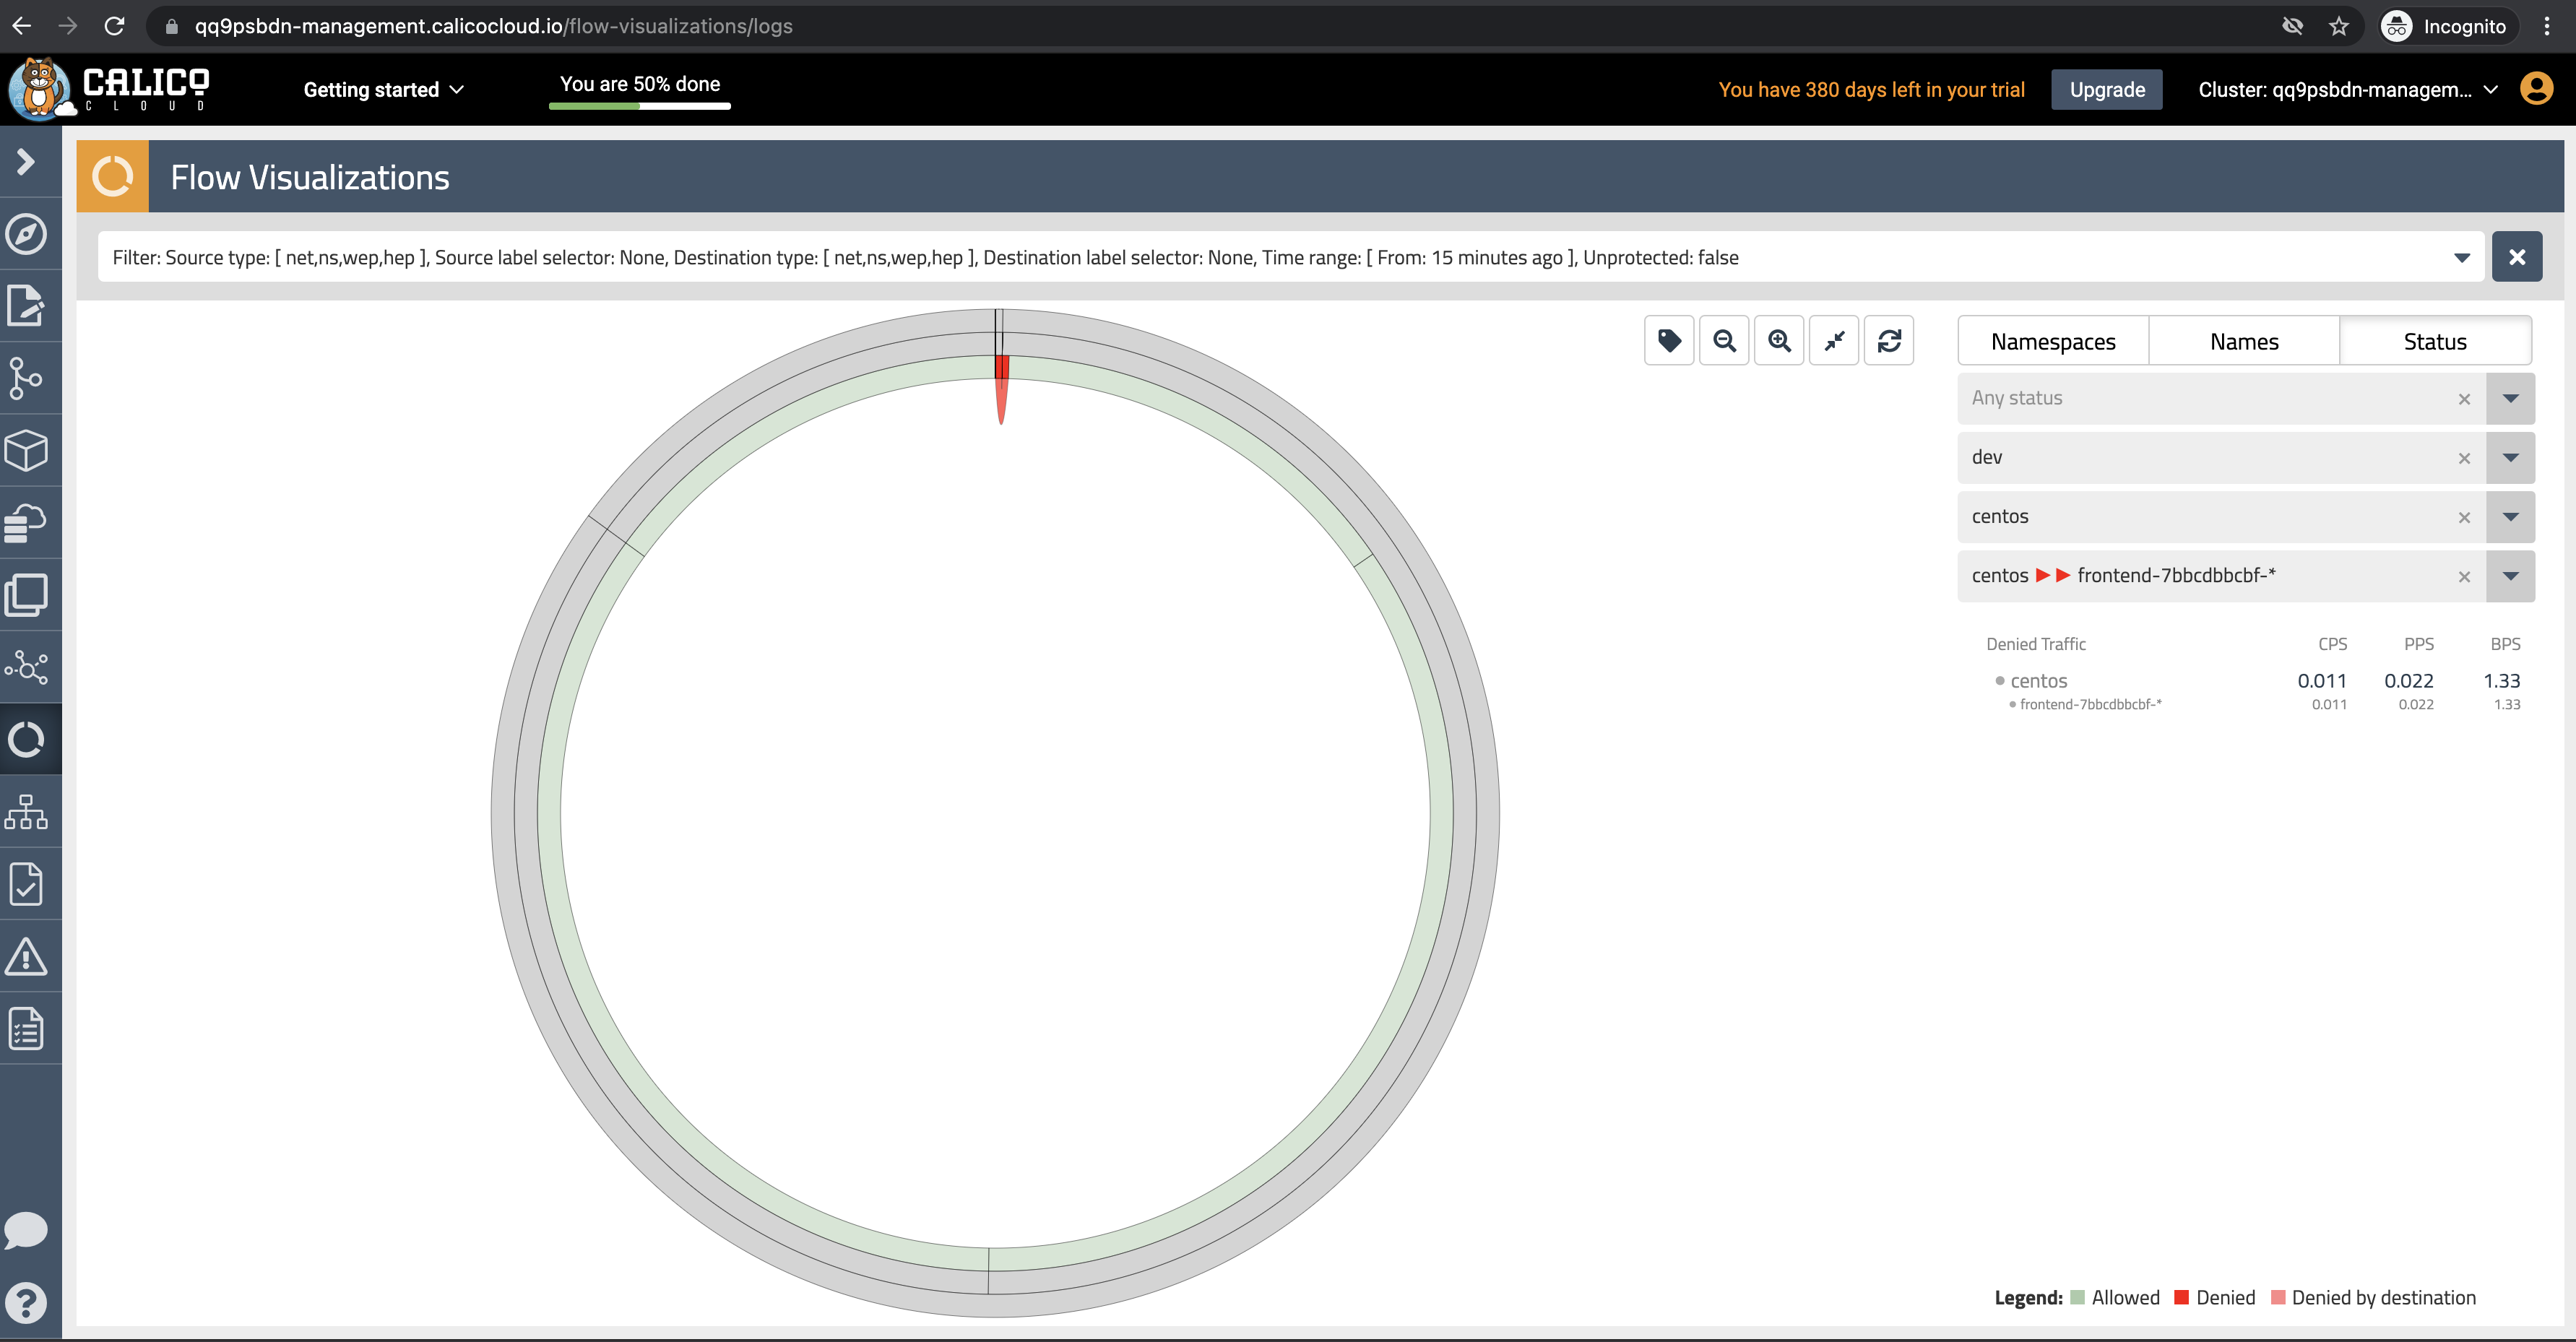Zoom in on the flow visualization

[x=1779, y=341]
